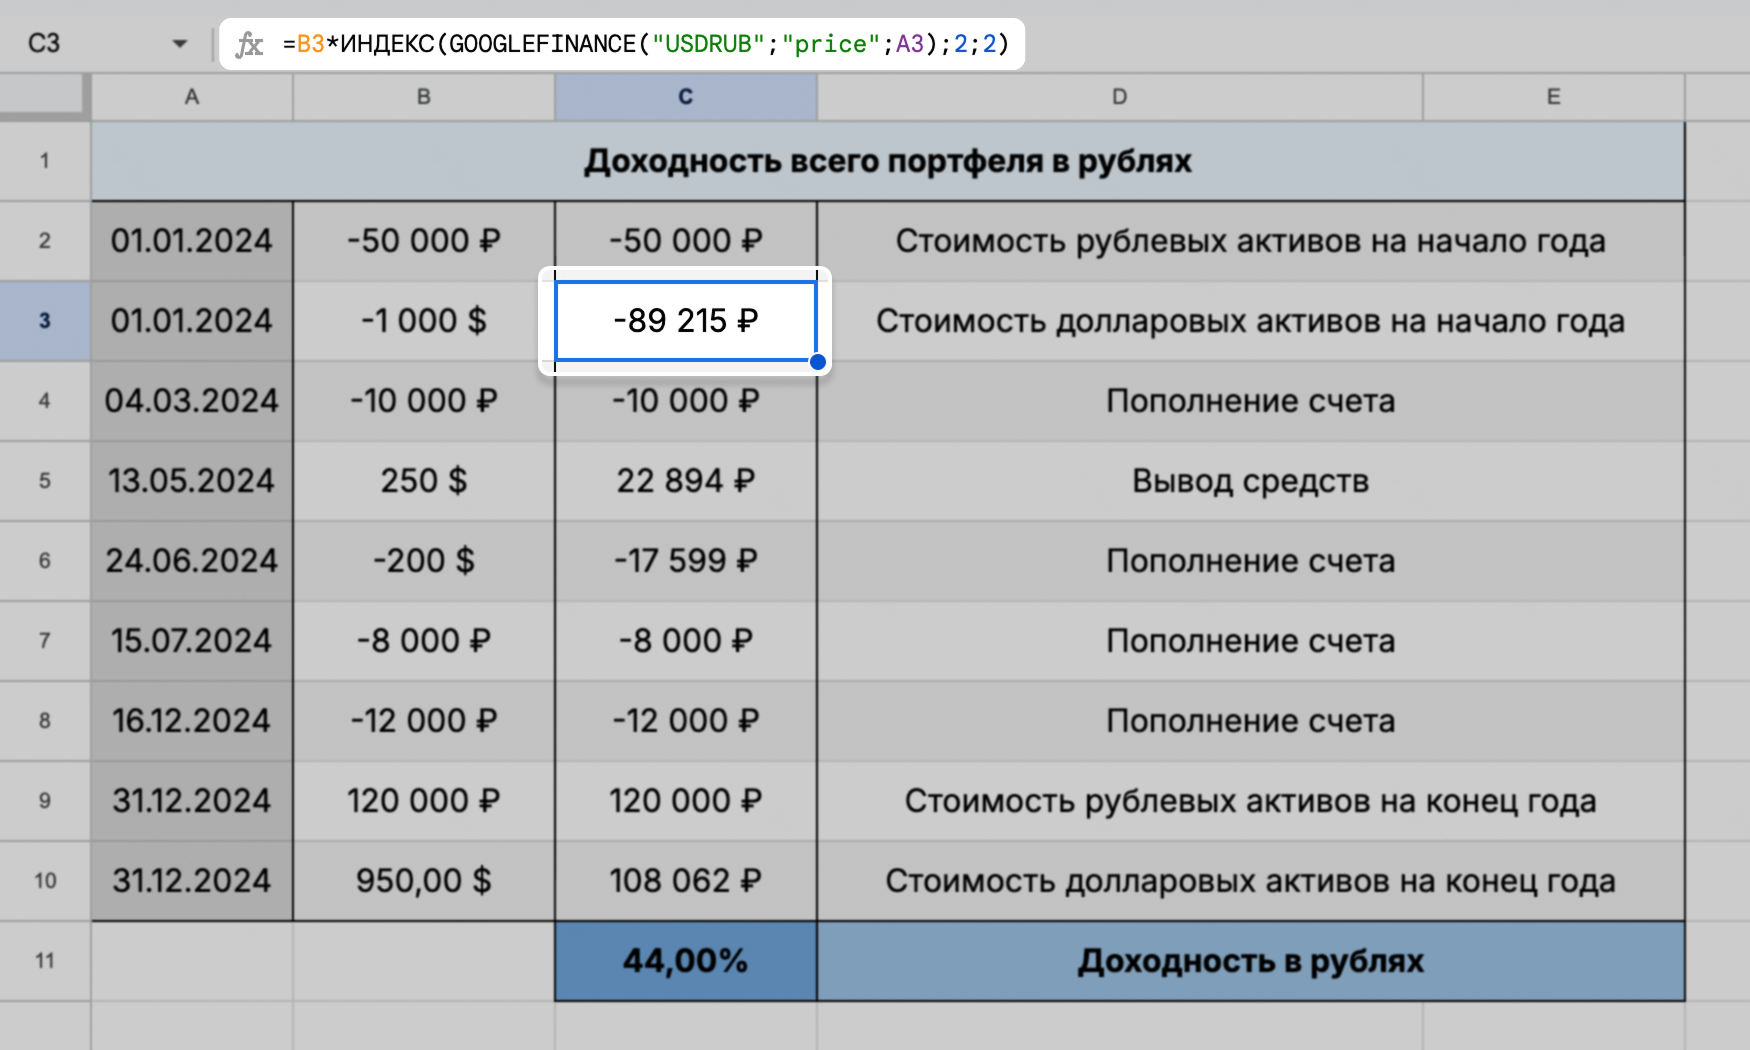Select the date cell 31.12.2024 in row 9
Screen dimensions: 1750x1050
[191, 800]
